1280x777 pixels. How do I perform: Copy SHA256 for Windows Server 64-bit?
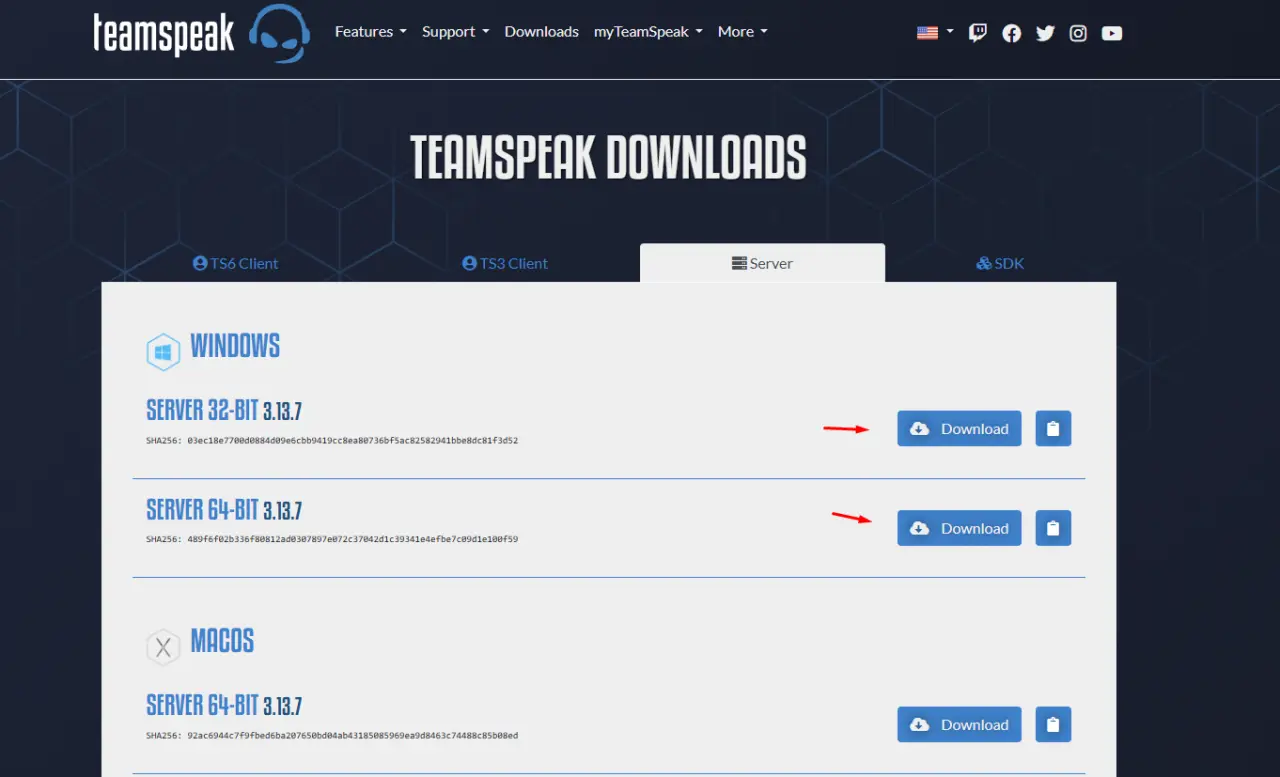pos(1053,528)
